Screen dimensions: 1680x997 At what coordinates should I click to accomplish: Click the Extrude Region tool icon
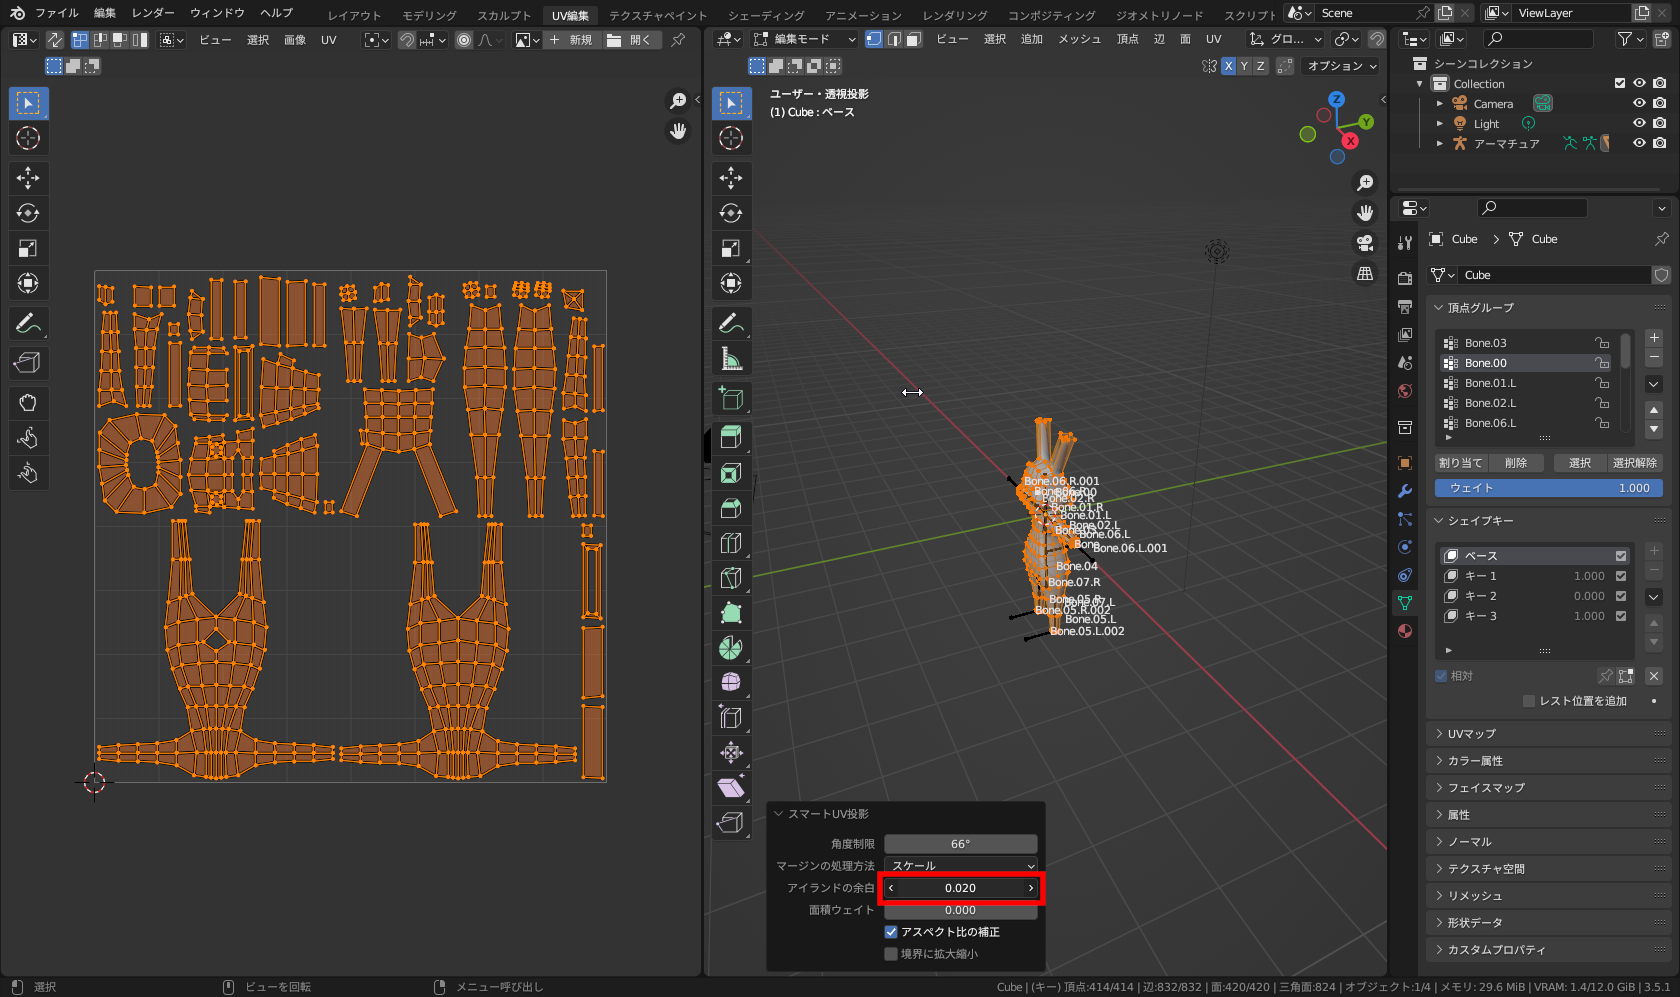[731, 438]
